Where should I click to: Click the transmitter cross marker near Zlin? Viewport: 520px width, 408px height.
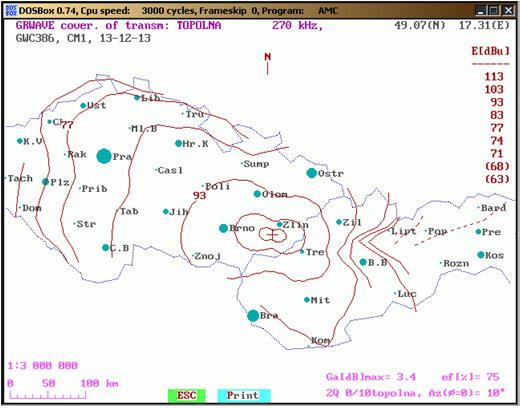[x=273, y=235]
